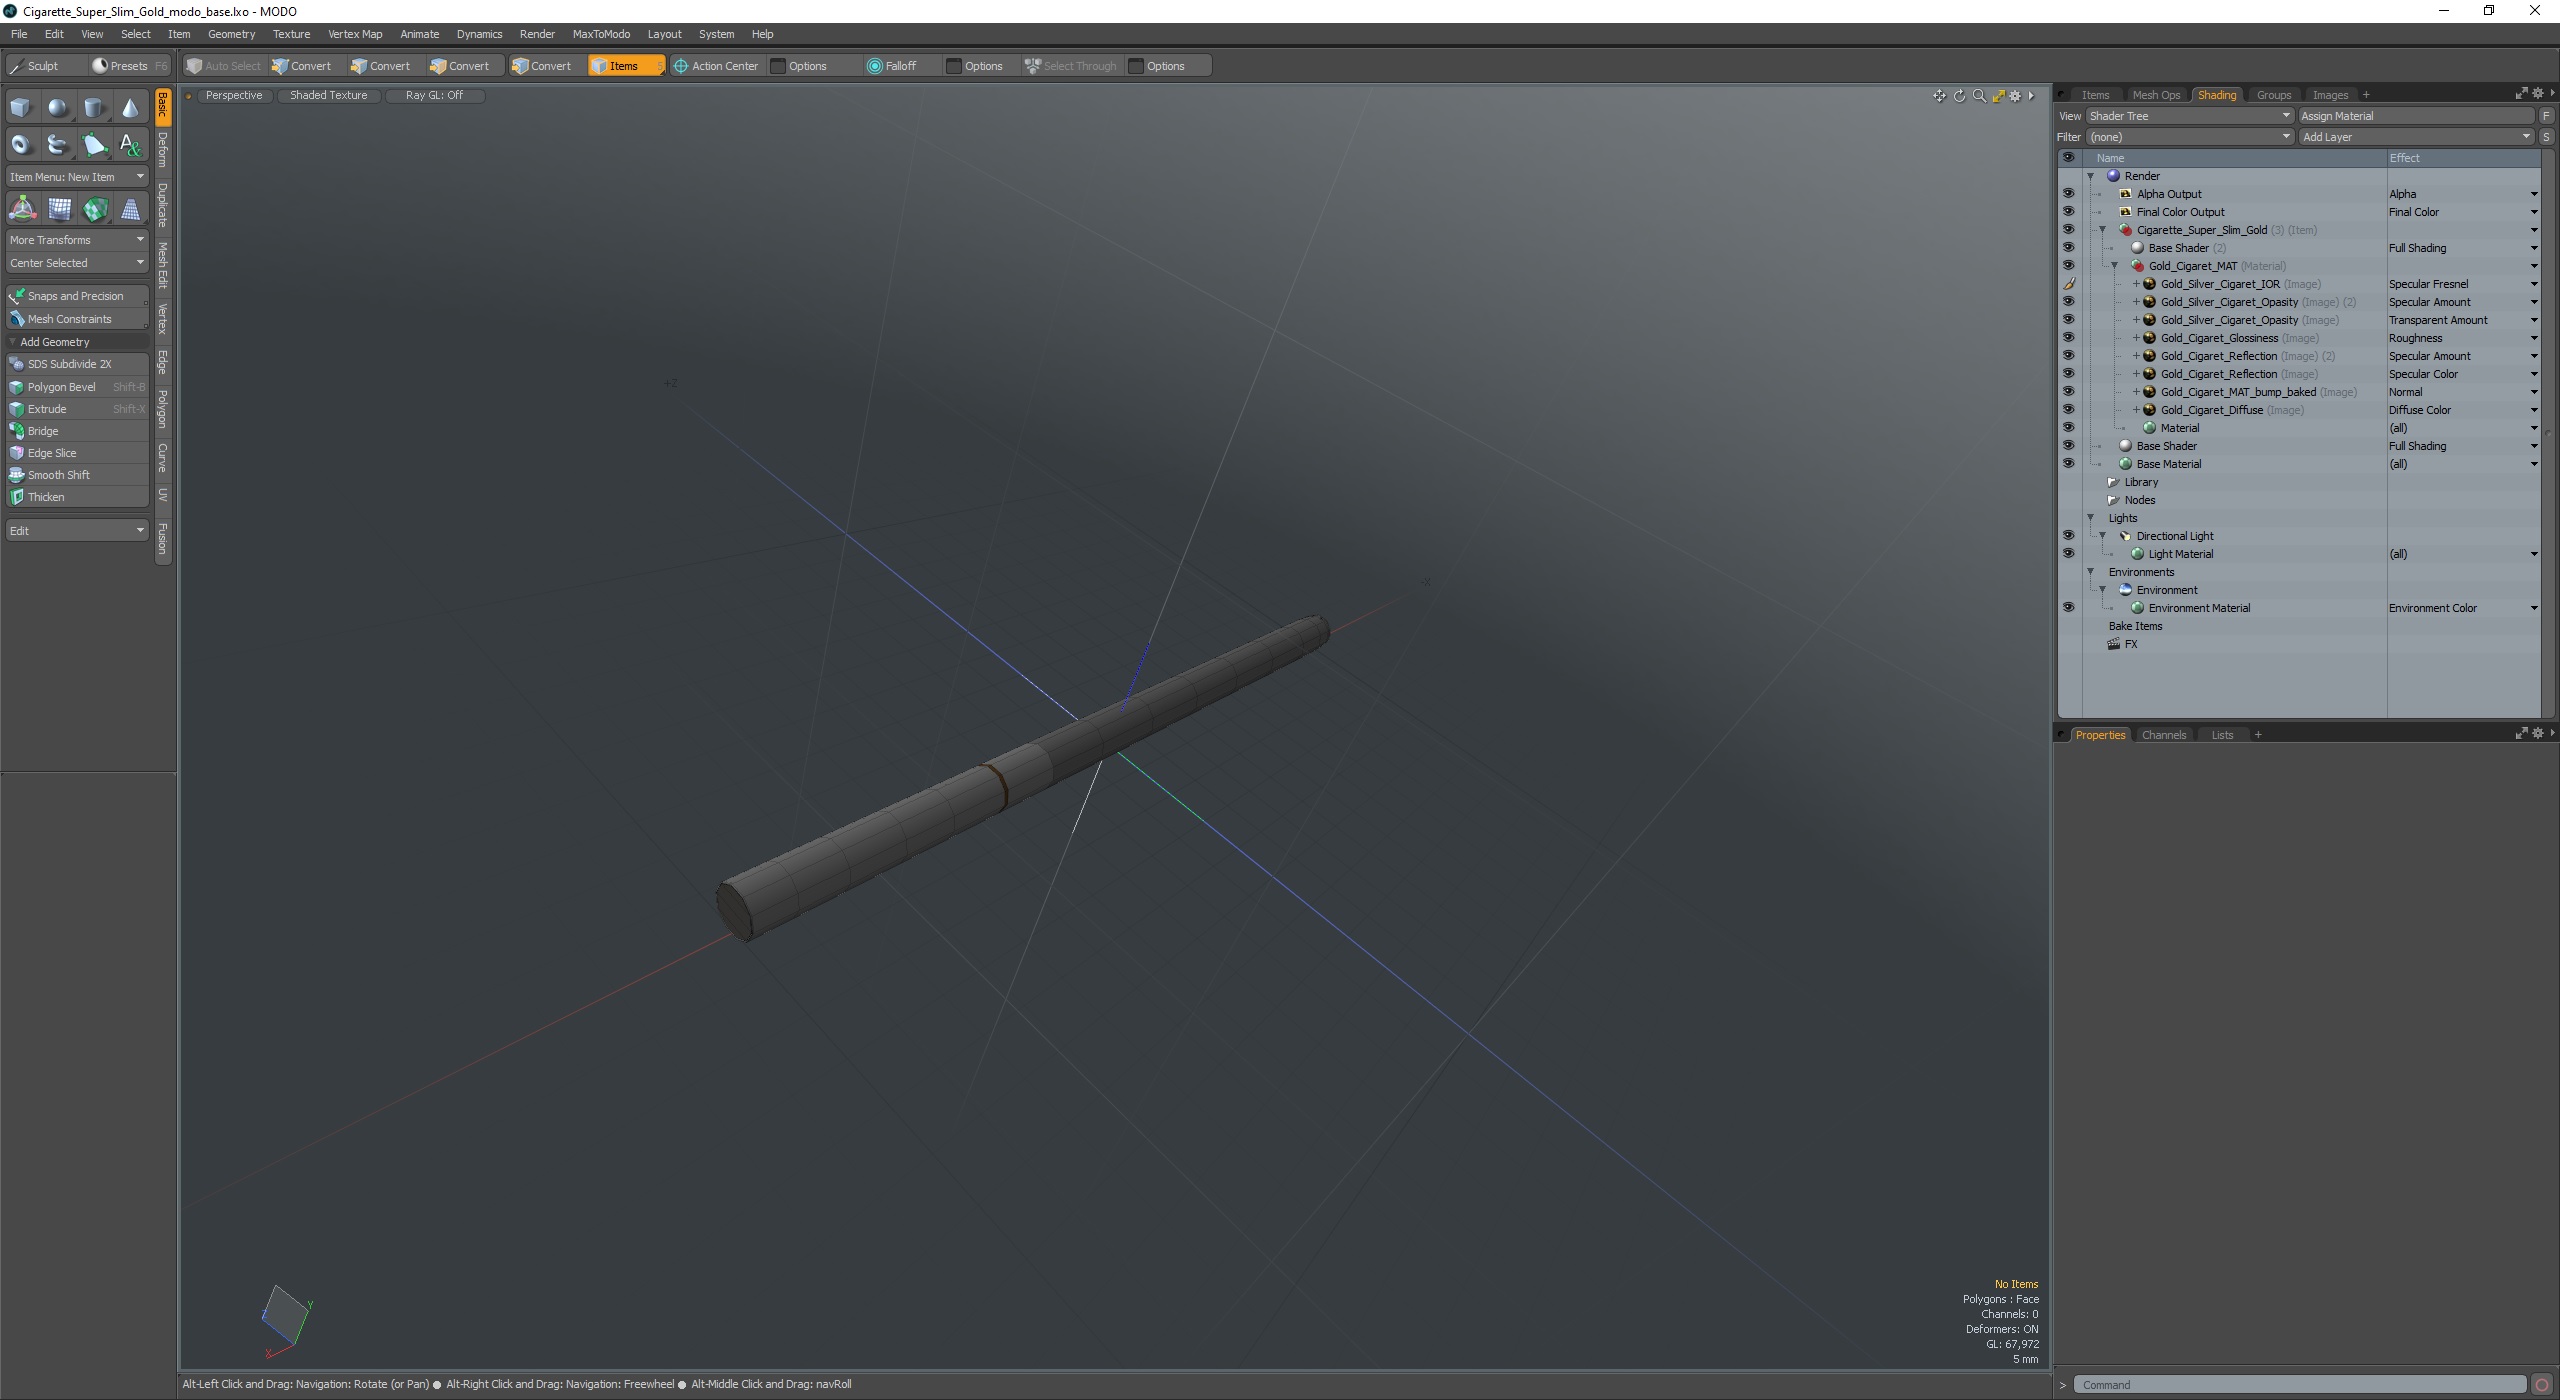Click the Action Center button

point(716,66)
